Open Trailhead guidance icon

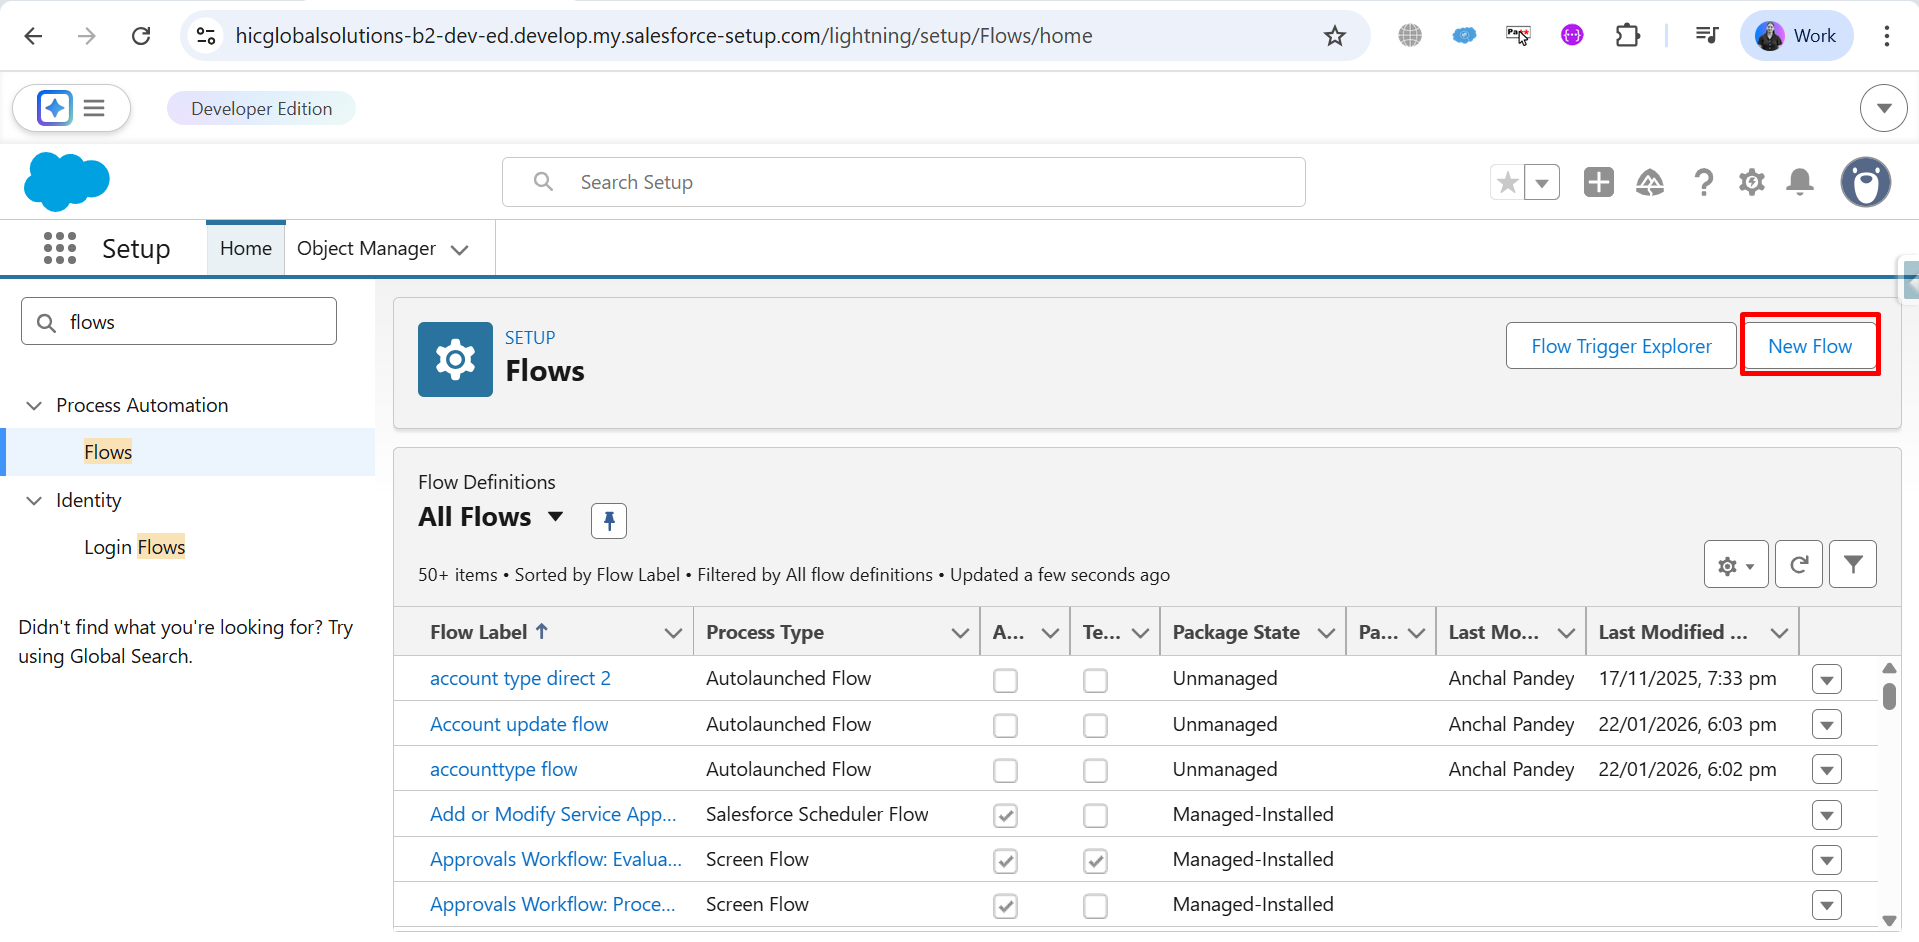[x=1649, y=182]
